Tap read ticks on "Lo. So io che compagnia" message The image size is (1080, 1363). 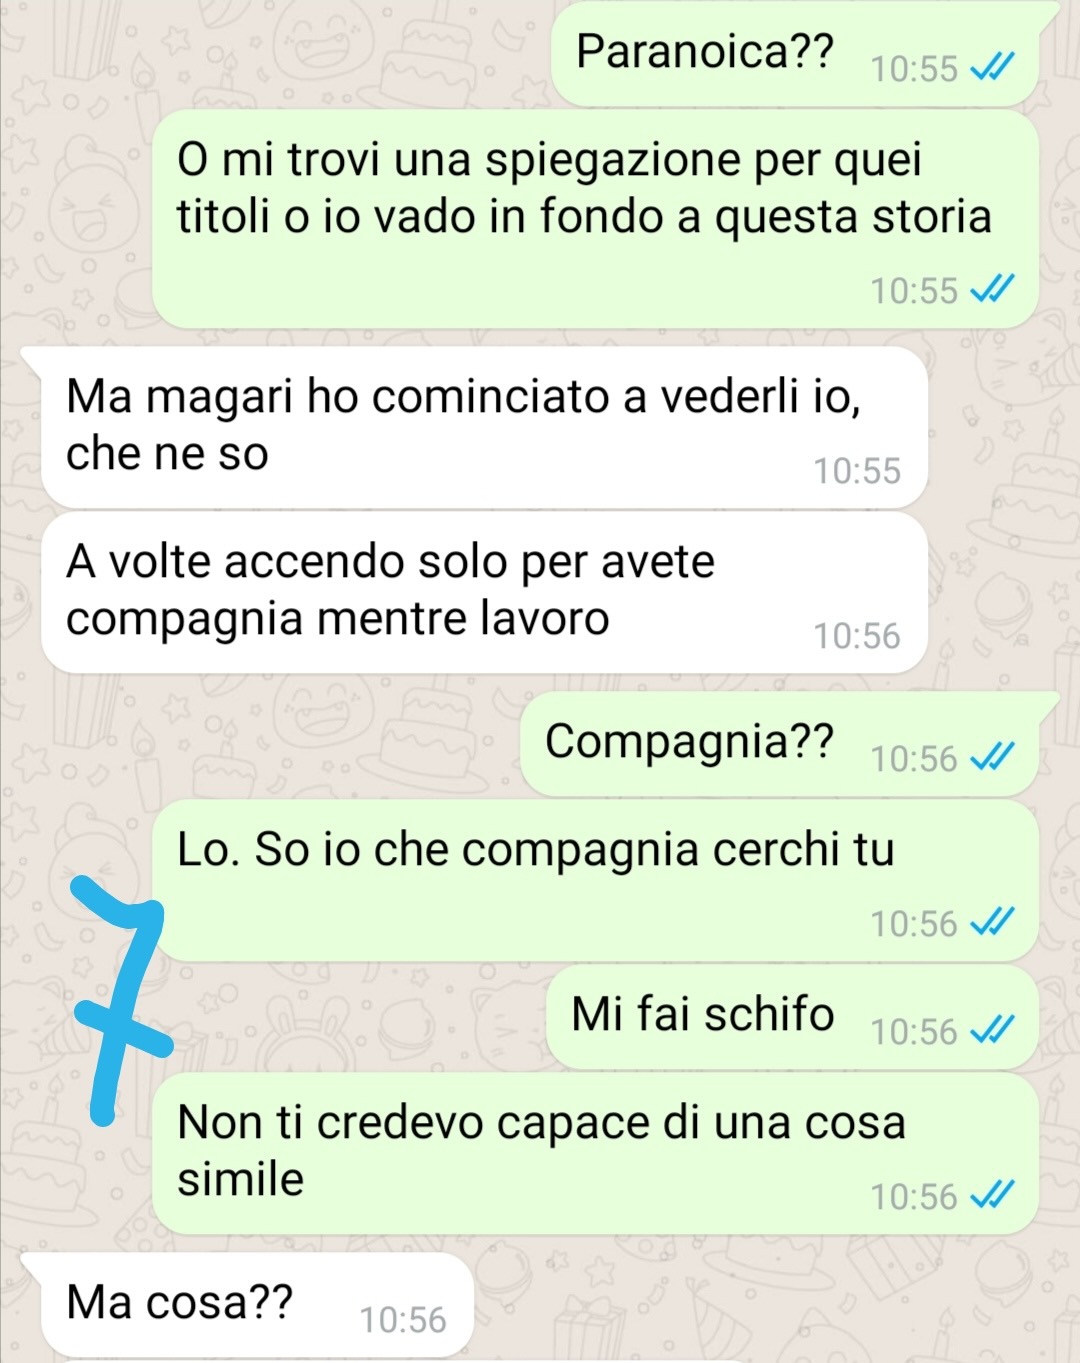point(993,921)
